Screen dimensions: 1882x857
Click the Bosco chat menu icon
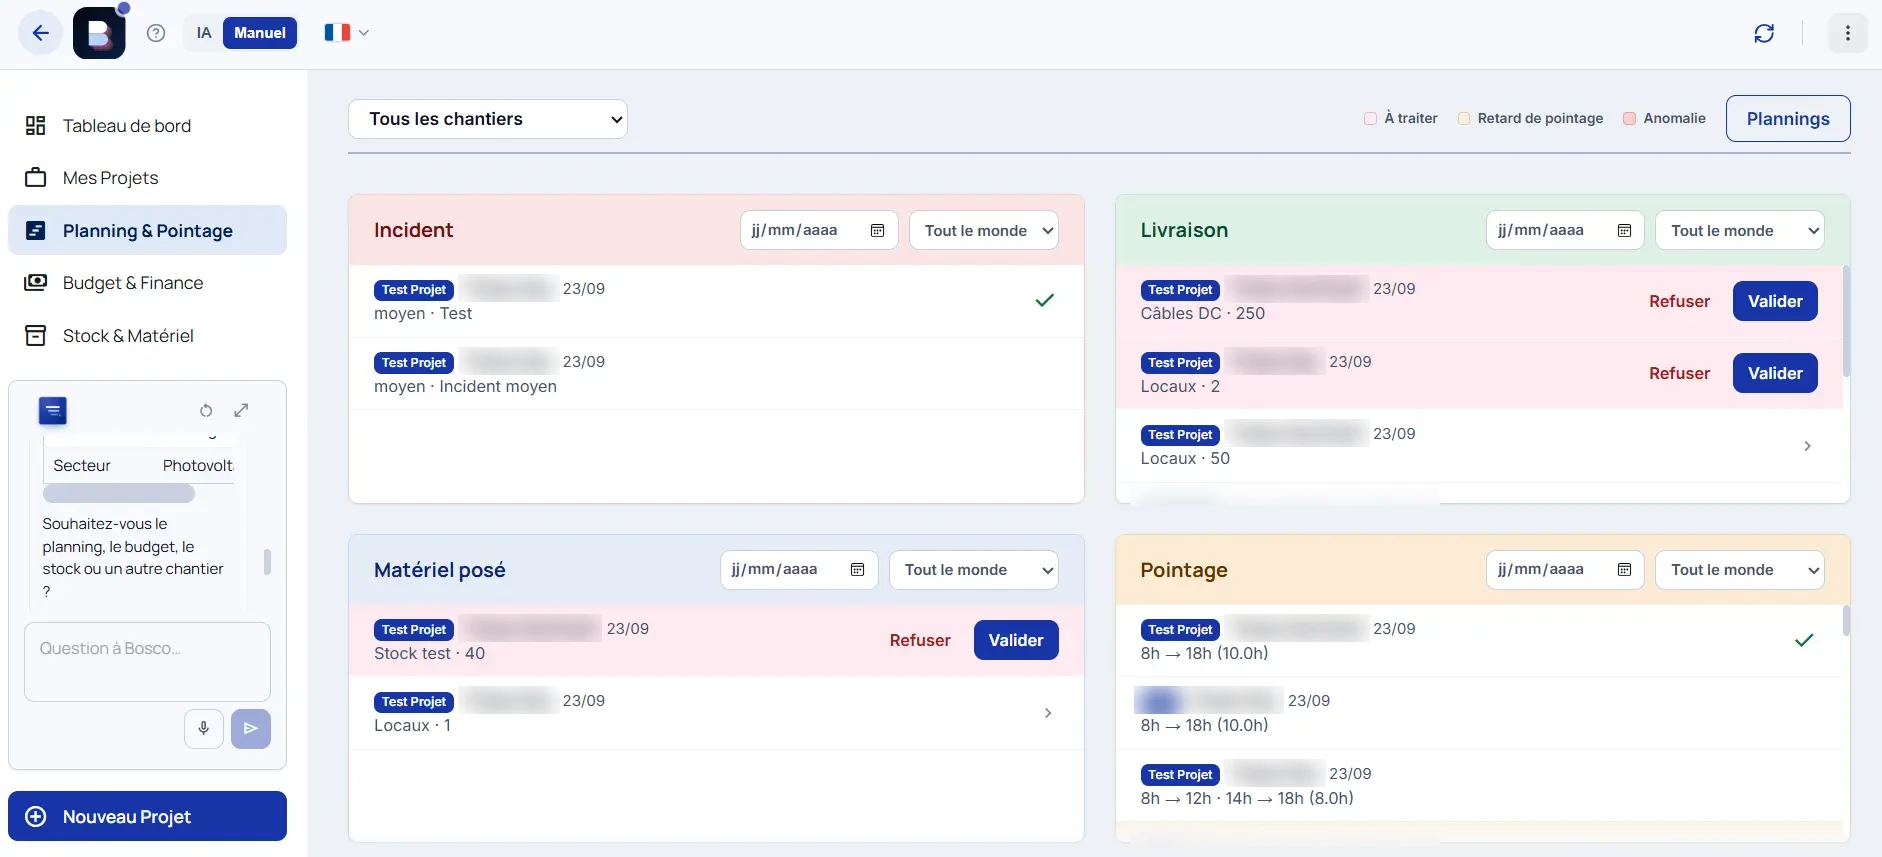pyautogui.click(x=53, y=410)
